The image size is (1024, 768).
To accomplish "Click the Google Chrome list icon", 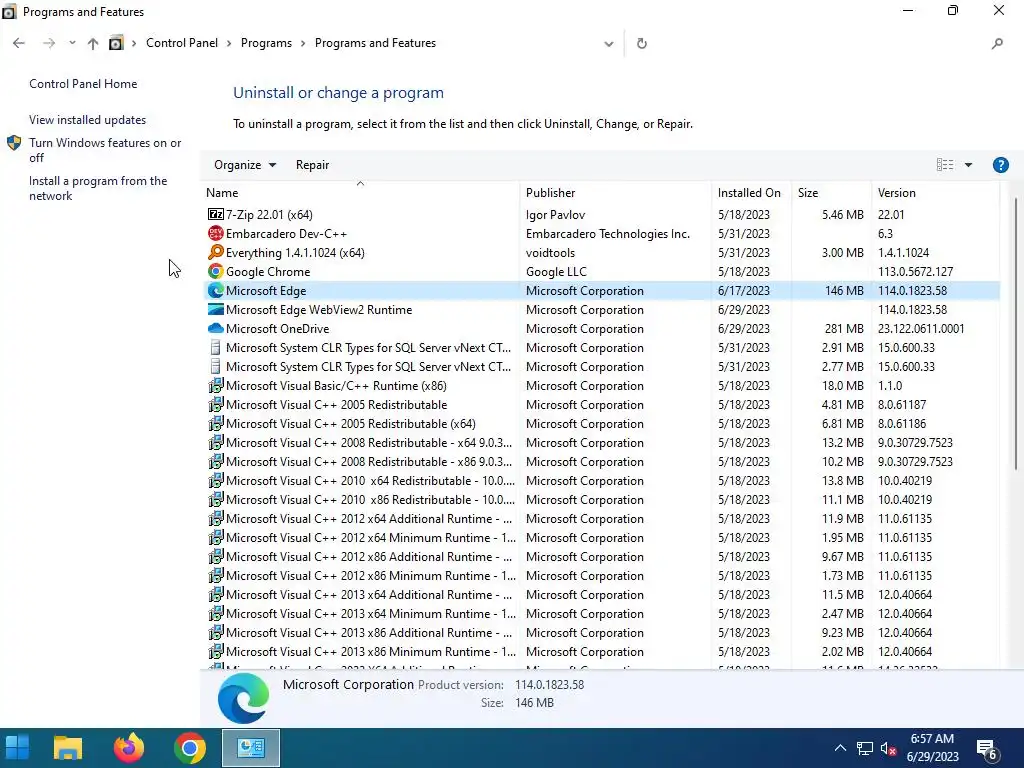I will click(x=216, y=272).
